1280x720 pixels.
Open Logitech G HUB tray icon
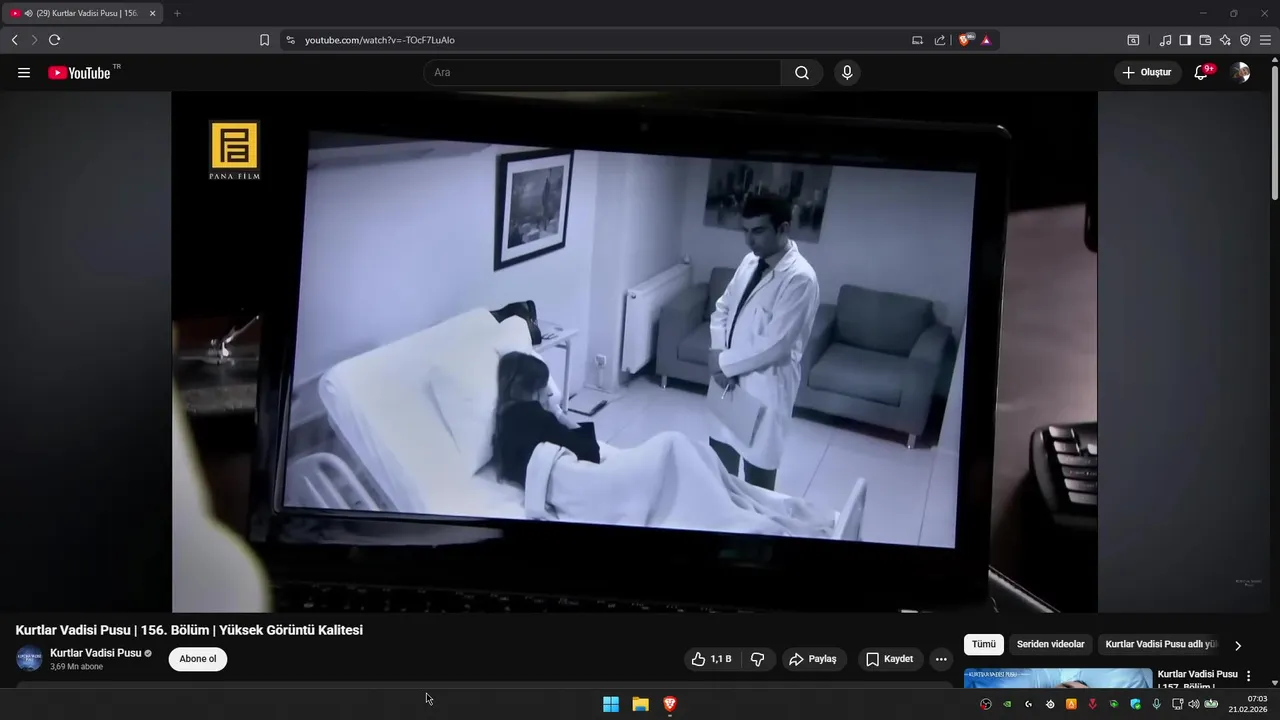click(x=1028, y=704)
